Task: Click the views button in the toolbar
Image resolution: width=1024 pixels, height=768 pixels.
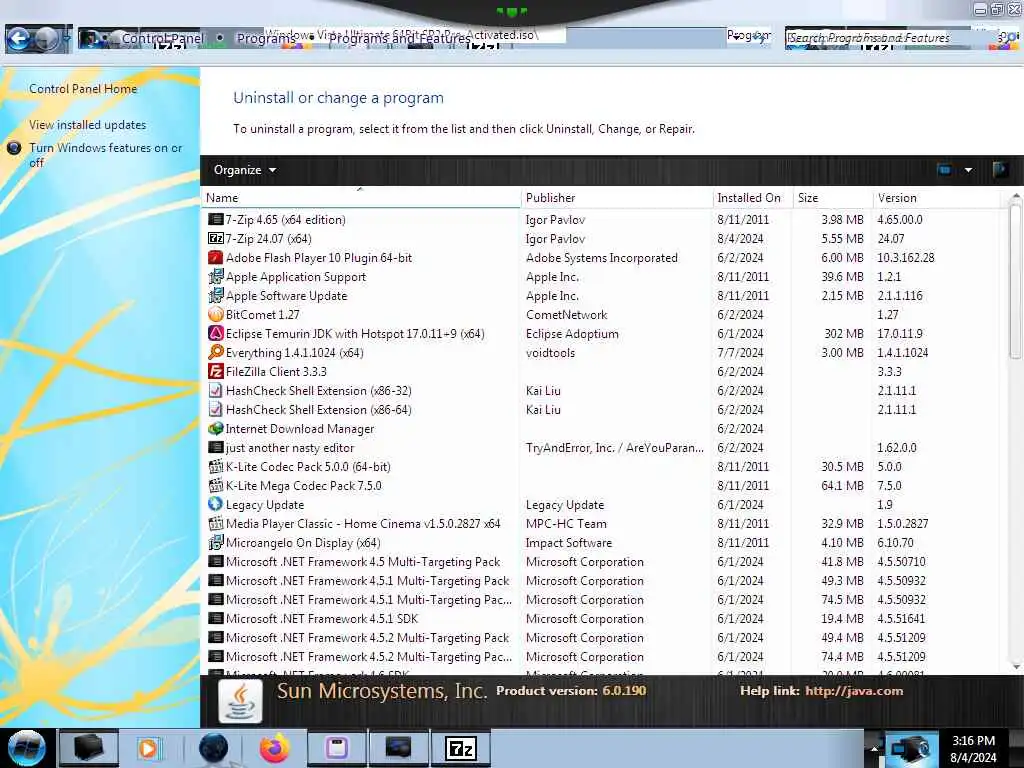Action: 944,170
